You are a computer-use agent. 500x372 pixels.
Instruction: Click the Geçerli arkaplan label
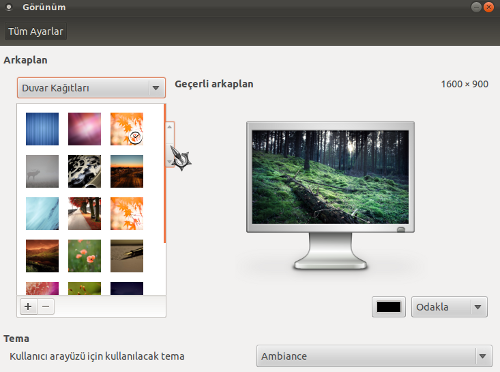coord(214,84)
